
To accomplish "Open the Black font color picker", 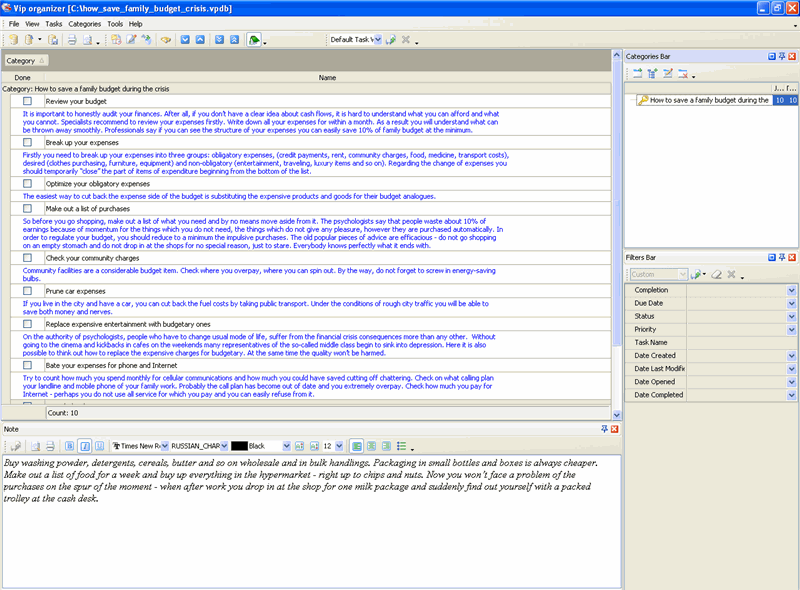I will point(286,446).
